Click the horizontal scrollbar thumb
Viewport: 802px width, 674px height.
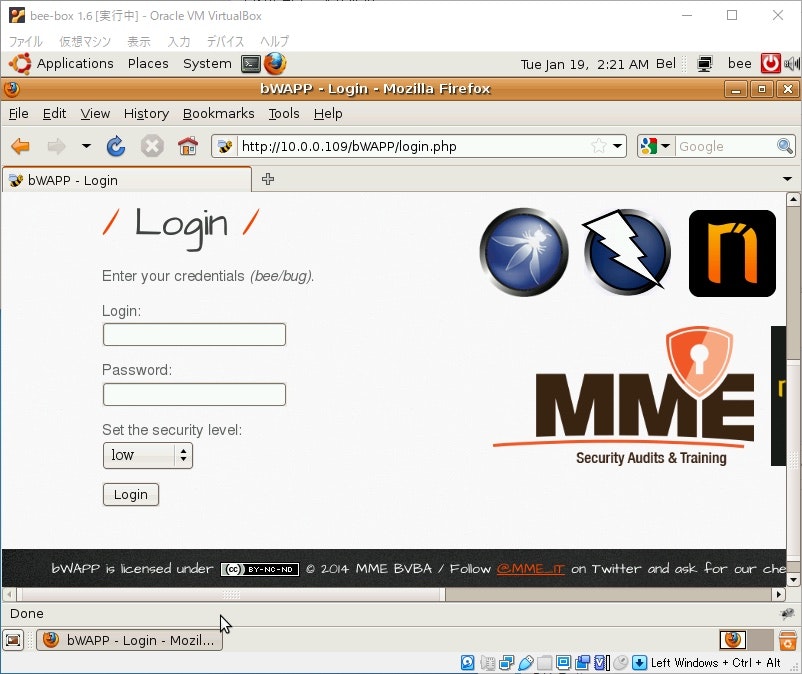tap(231, 594)
